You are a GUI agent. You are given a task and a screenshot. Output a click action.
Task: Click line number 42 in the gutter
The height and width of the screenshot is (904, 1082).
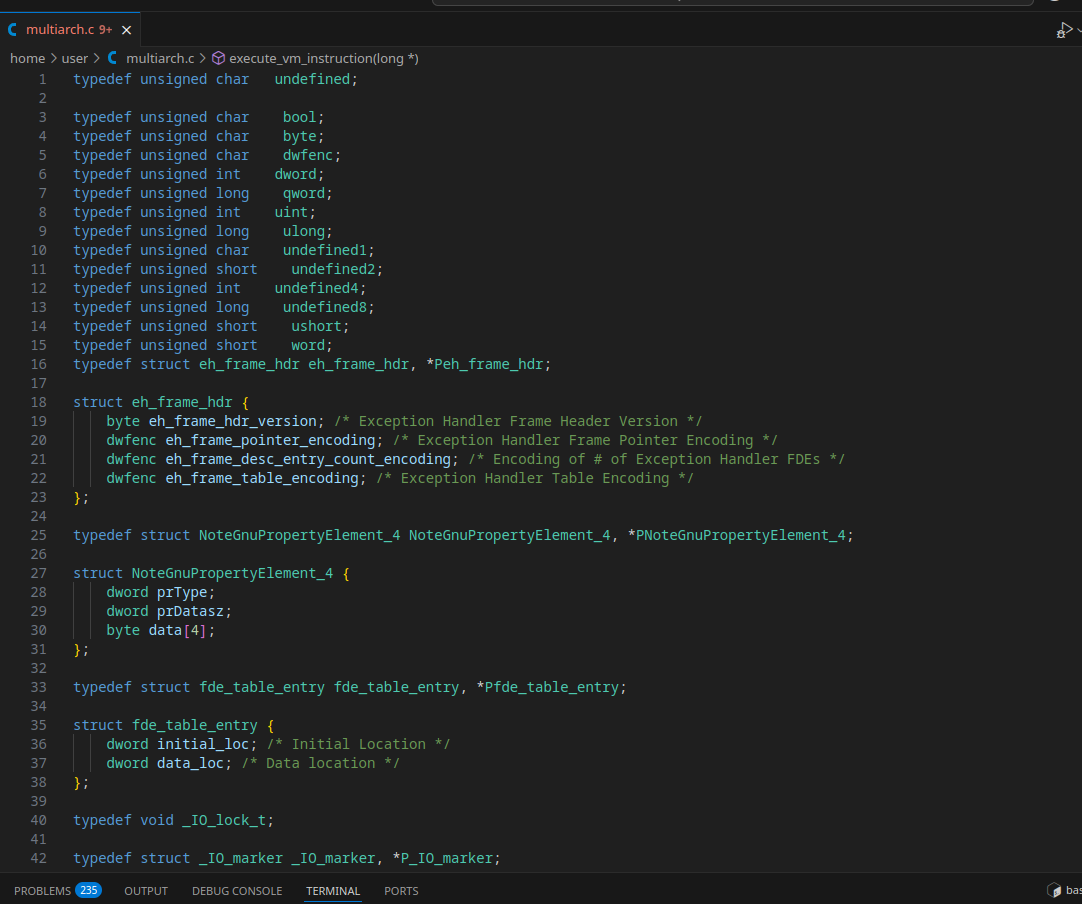[39, 858]
